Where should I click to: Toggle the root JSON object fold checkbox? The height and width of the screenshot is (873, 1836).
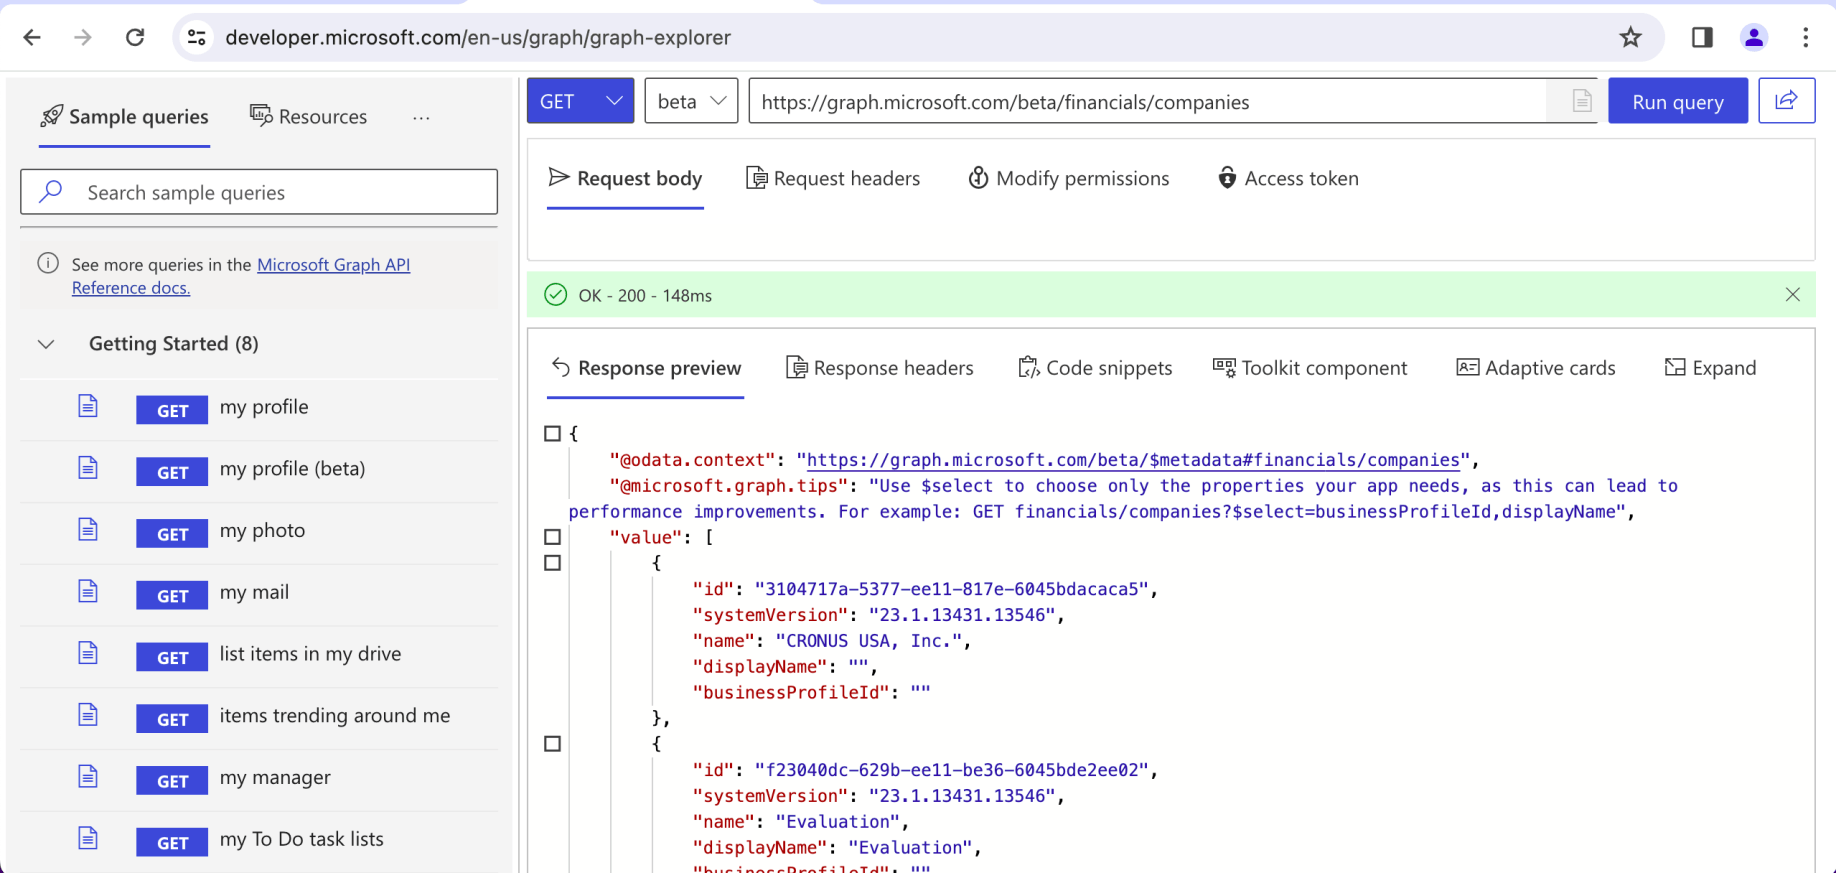click(552, 434)
